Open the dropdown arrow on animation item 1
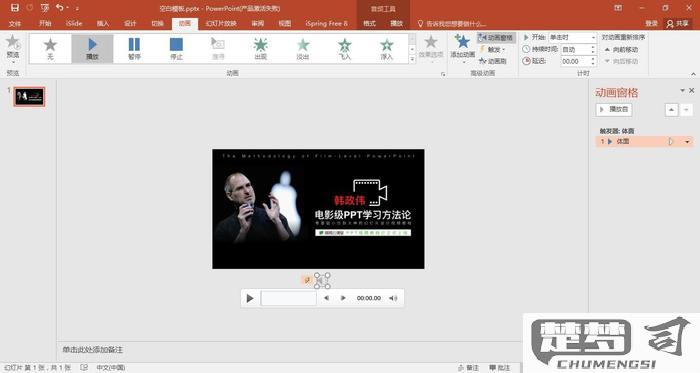The image size is (700, 373). point(687,142)
